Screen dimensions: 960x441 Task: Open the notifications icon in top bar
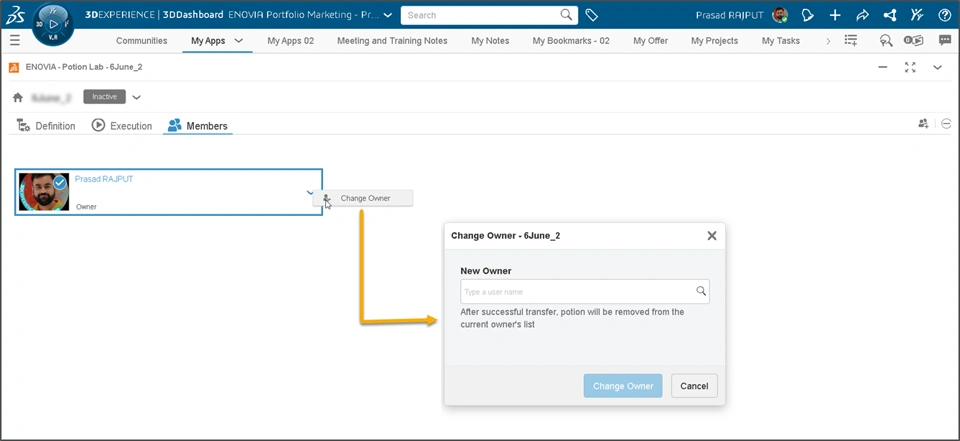pyautogui.click(x=808, y=15)
